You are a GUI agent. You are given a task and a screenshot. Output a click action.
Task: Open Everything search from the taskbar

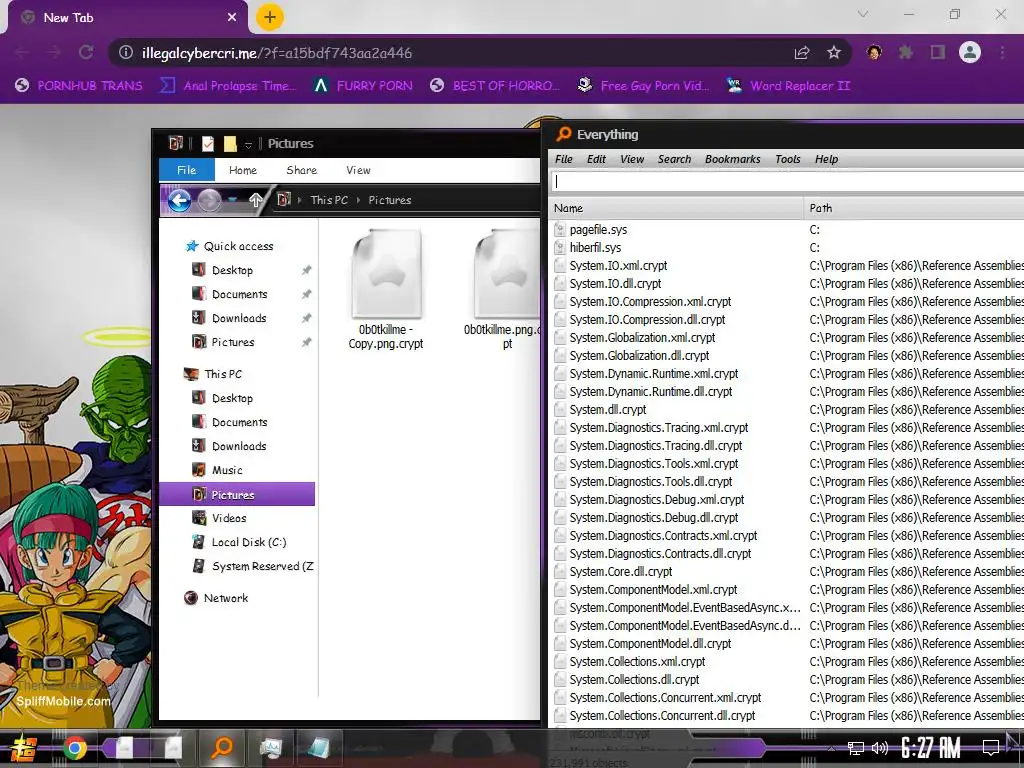222,746
